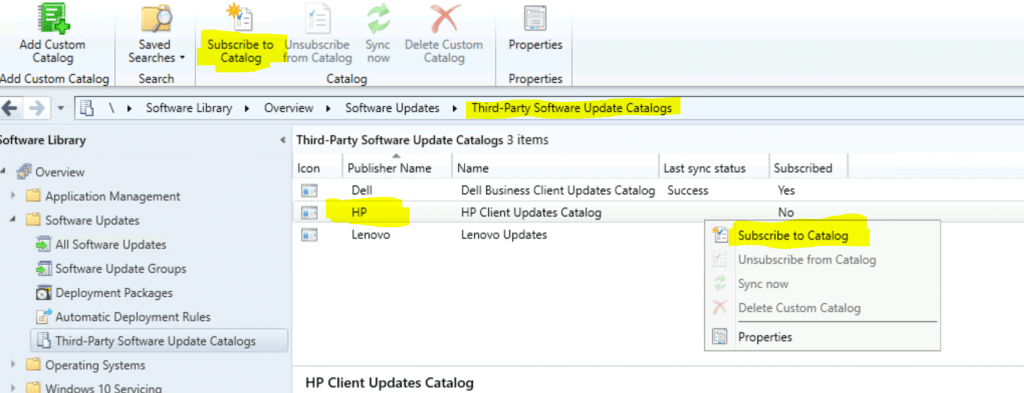
Task: Click the Deployment Packages node icon
Action: pyautogui.click(x=43, y=293)
